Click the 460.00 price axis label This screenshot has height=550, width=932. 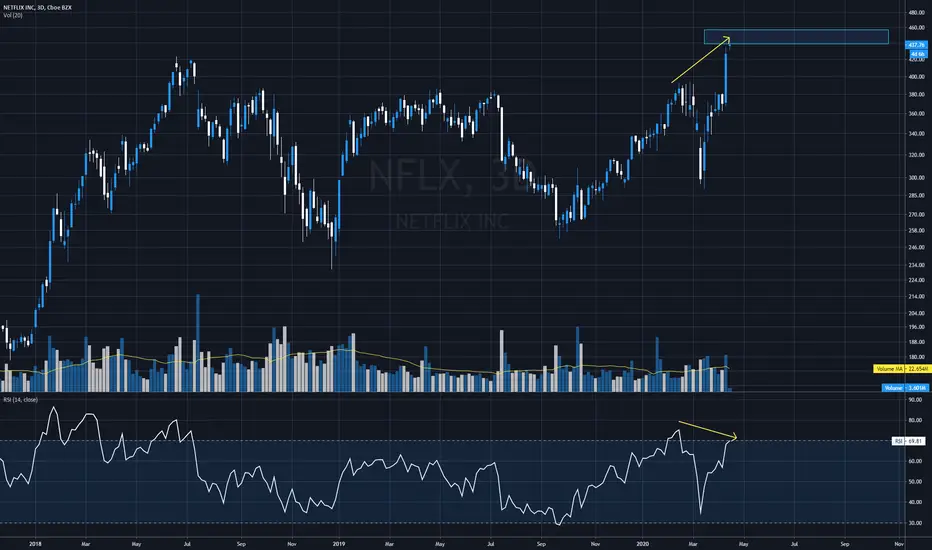pos(916,28)
